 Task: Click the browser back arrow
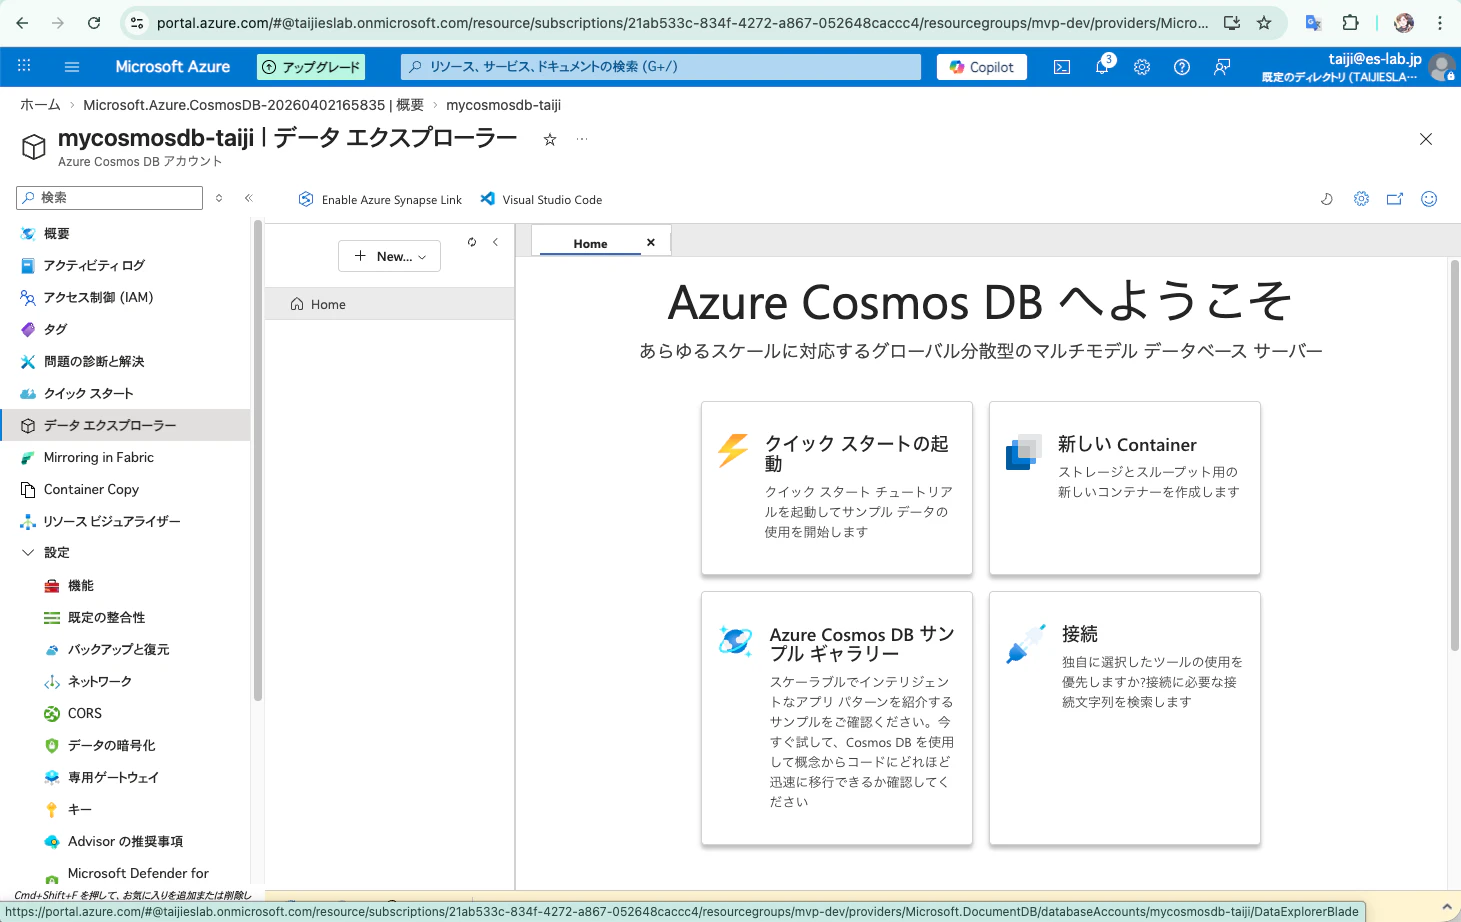point(22,22)
